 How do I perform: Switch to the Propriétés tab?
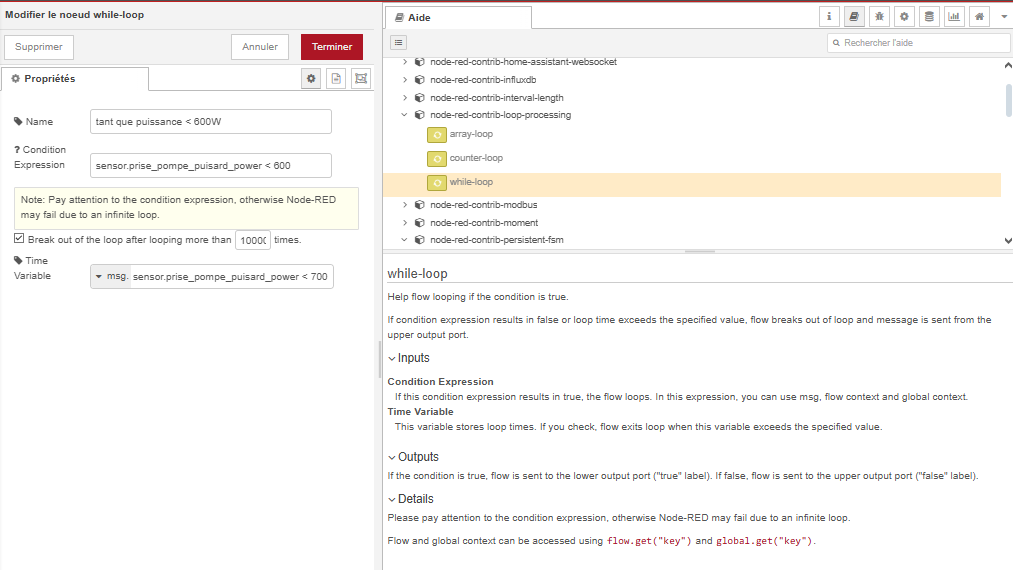pos(75,79)
